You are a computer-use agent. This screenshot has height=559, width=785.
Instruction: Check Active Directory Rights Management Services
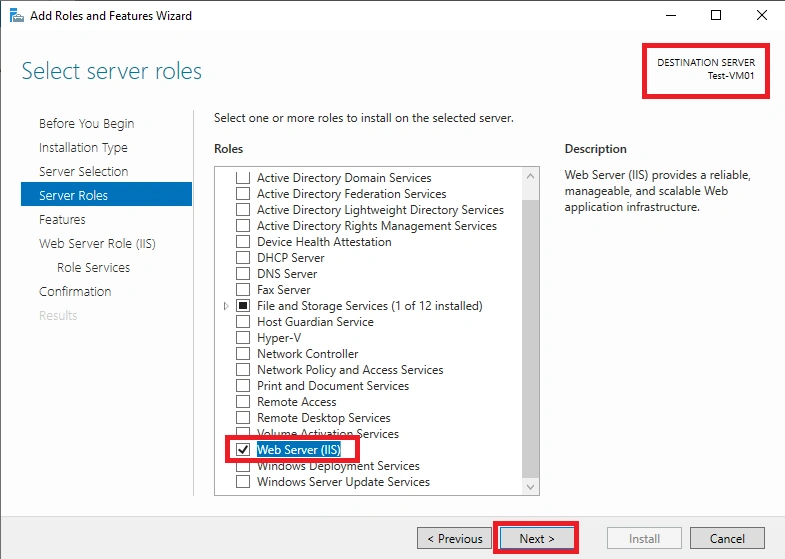[x=243, y=226]
